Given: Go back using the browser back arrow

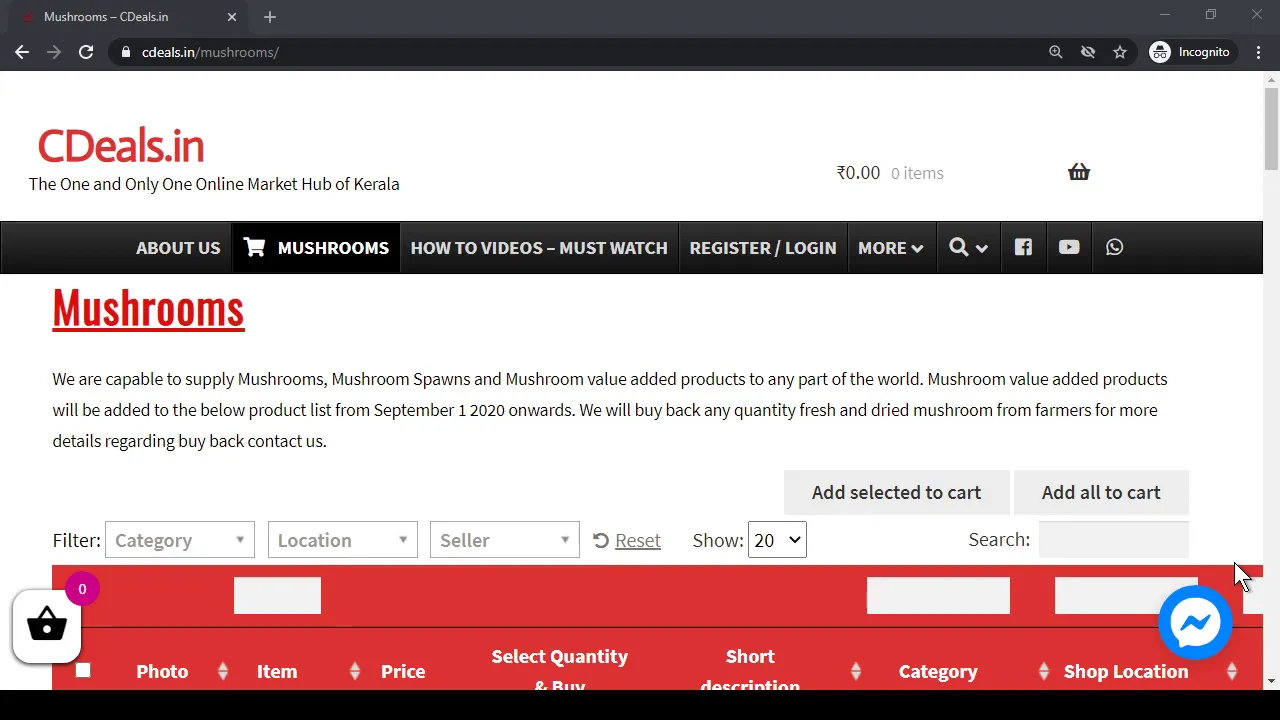Looking at the screenshot, I should click(22, 52).
